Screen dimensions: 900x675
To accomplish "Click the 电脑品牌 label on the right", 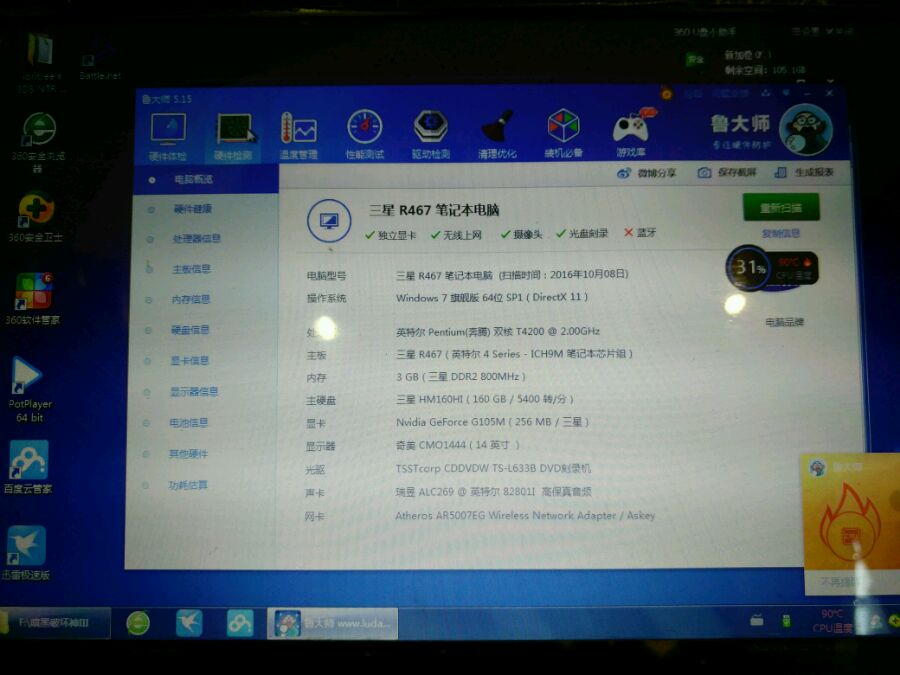I will click(x=785, y=322).
